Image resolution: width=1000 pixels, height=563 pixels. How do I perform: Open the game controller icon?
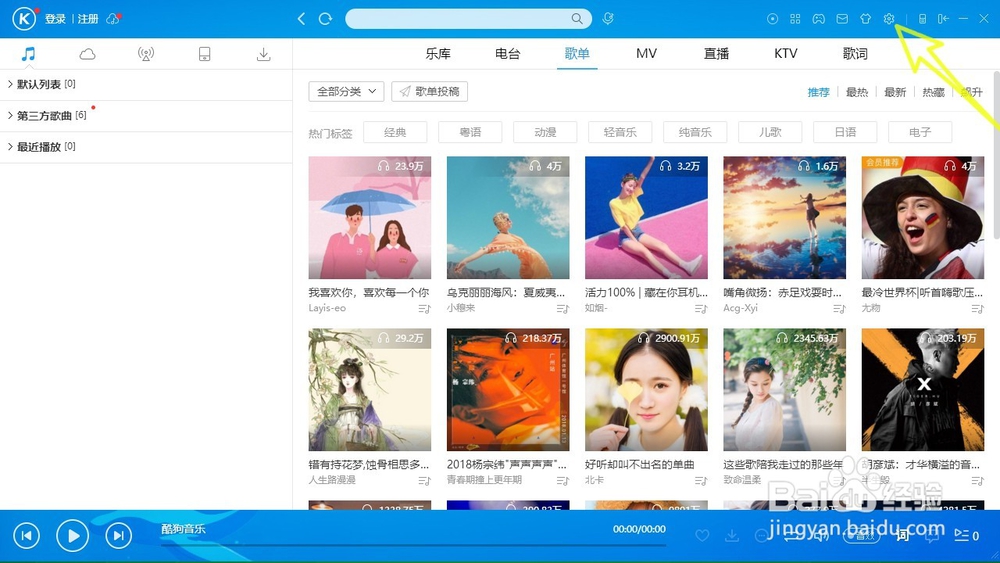coord(818,19)
